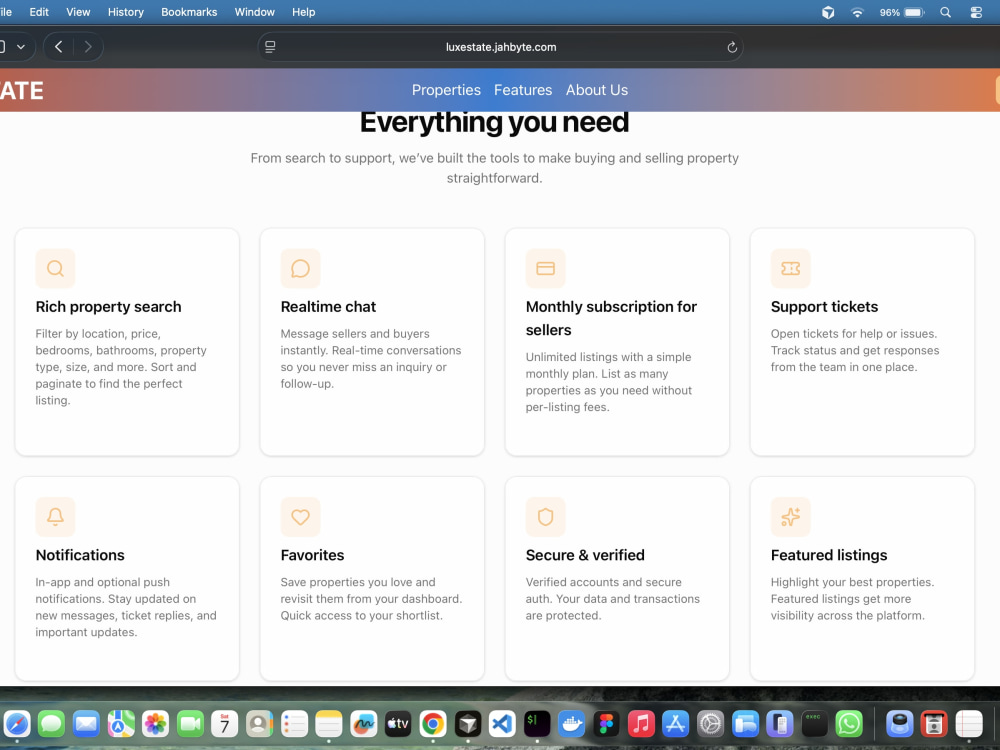This screenshot has height=750, width=1000.
Task: Click the 'Notifications' card heading
Action: click(x=80, y=555)
